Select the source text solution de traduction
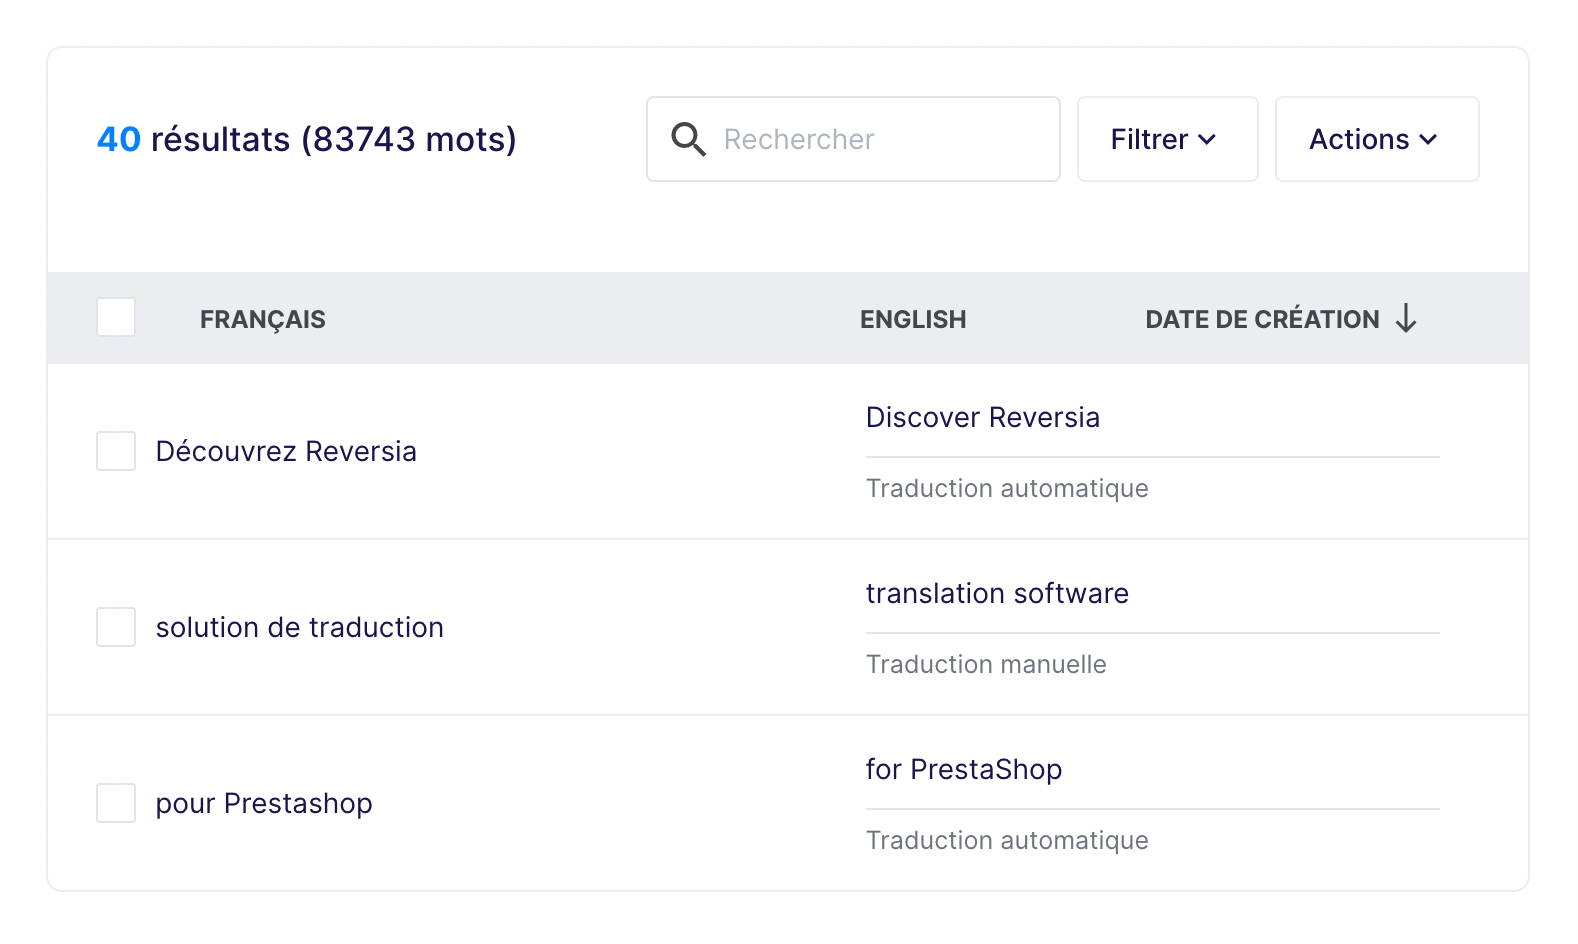Viewport: 1578px width, 944px height. click(299, 627)
